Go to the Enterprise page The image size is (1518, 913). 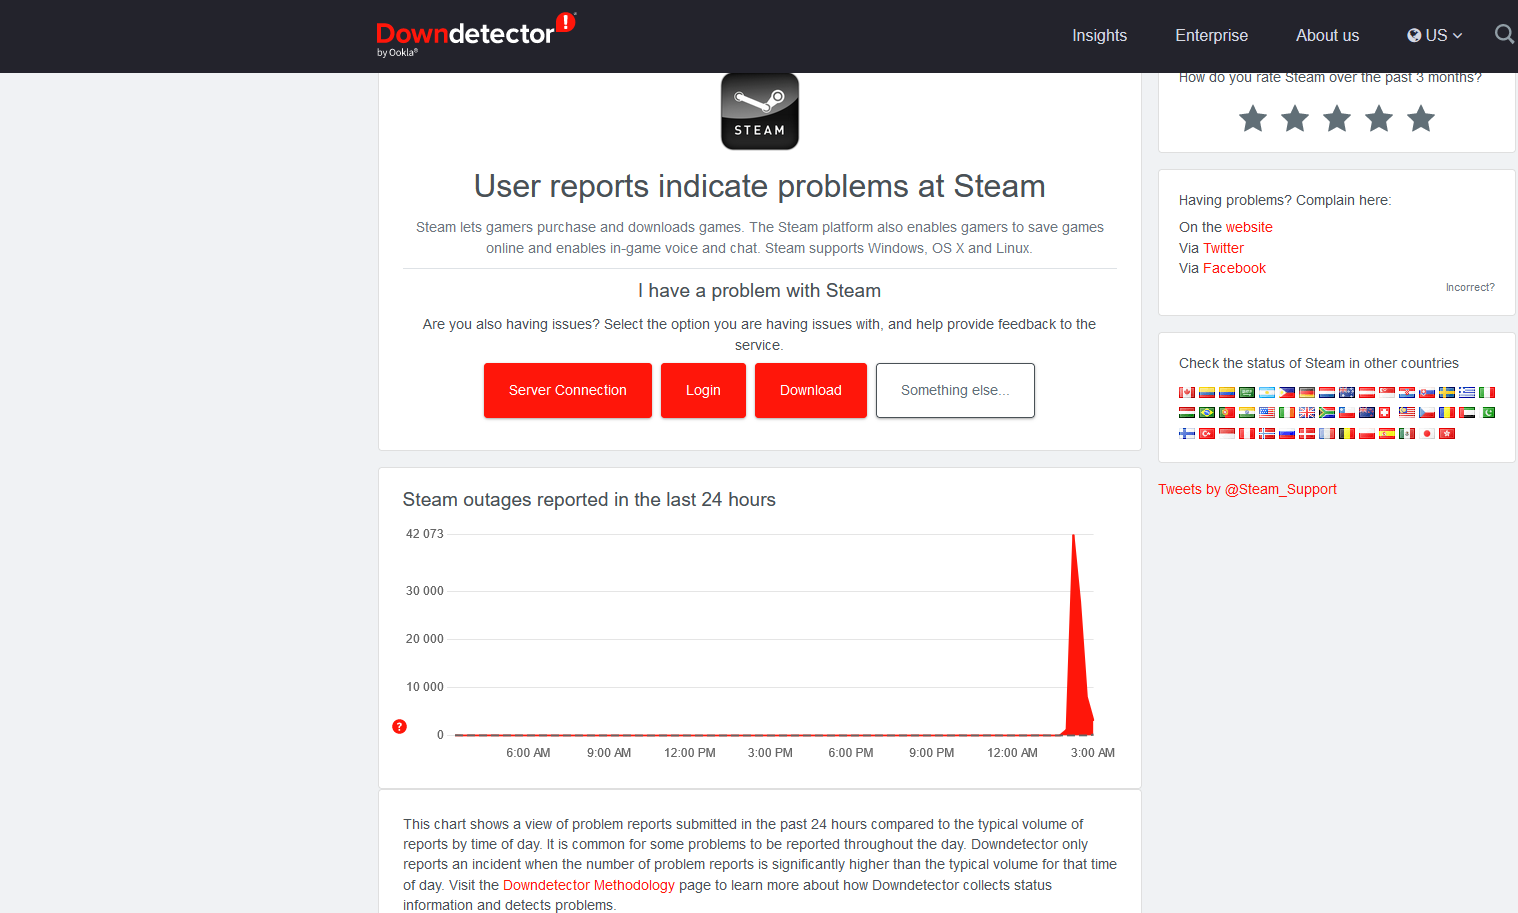1211,35
